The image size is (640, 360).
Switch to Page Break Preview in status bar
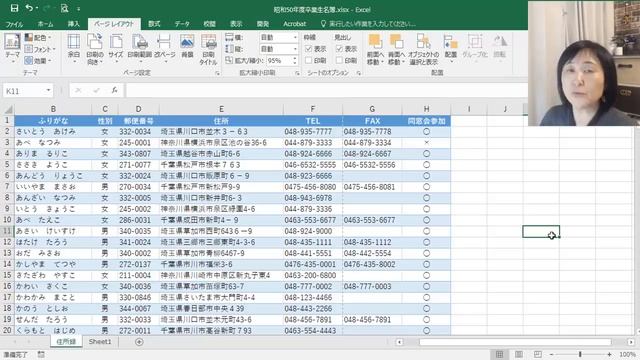pos(538,354)
